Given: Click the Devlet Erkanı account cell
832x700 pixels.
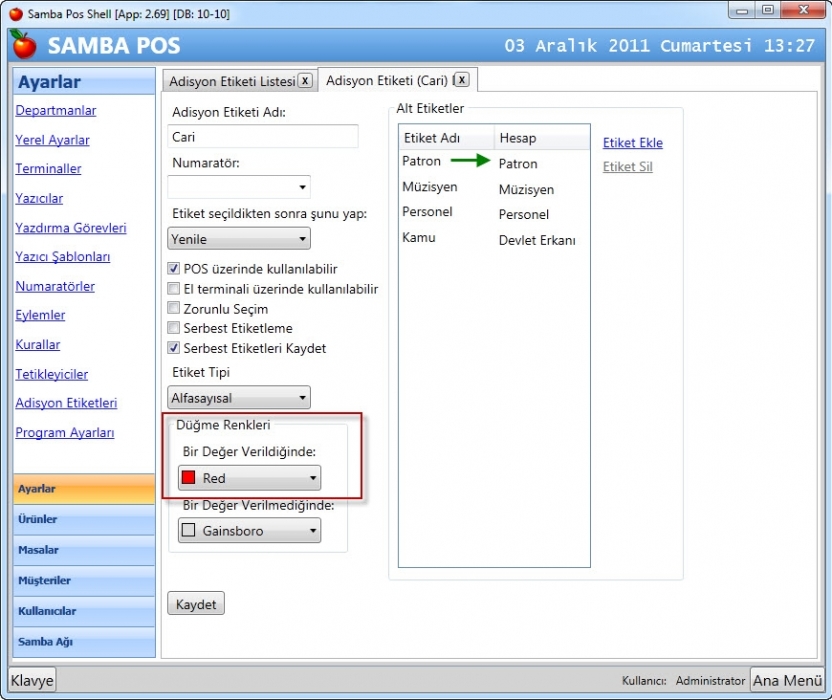Looking at the screenshot, I should click(x=537, y=240).
